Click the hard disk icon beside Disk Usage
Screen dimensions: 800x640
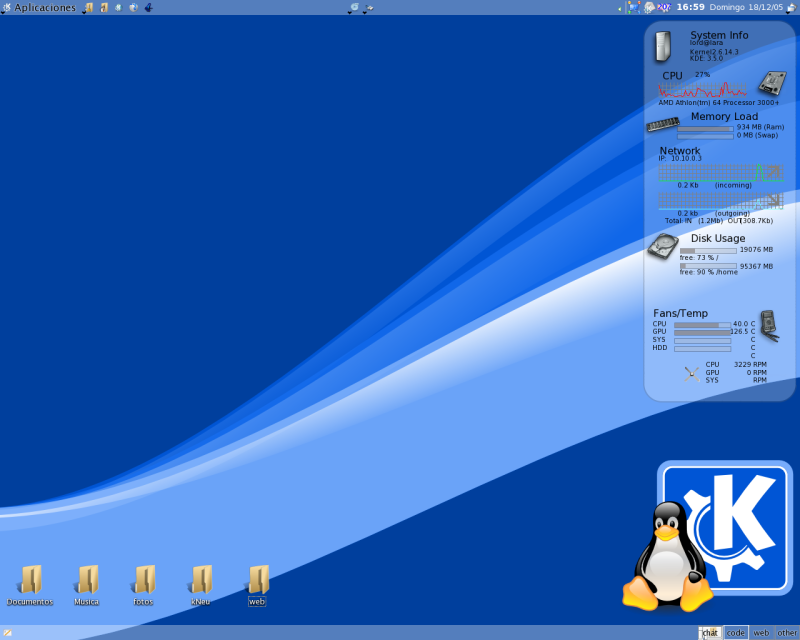pyautogui.click(x=663, y=247)
